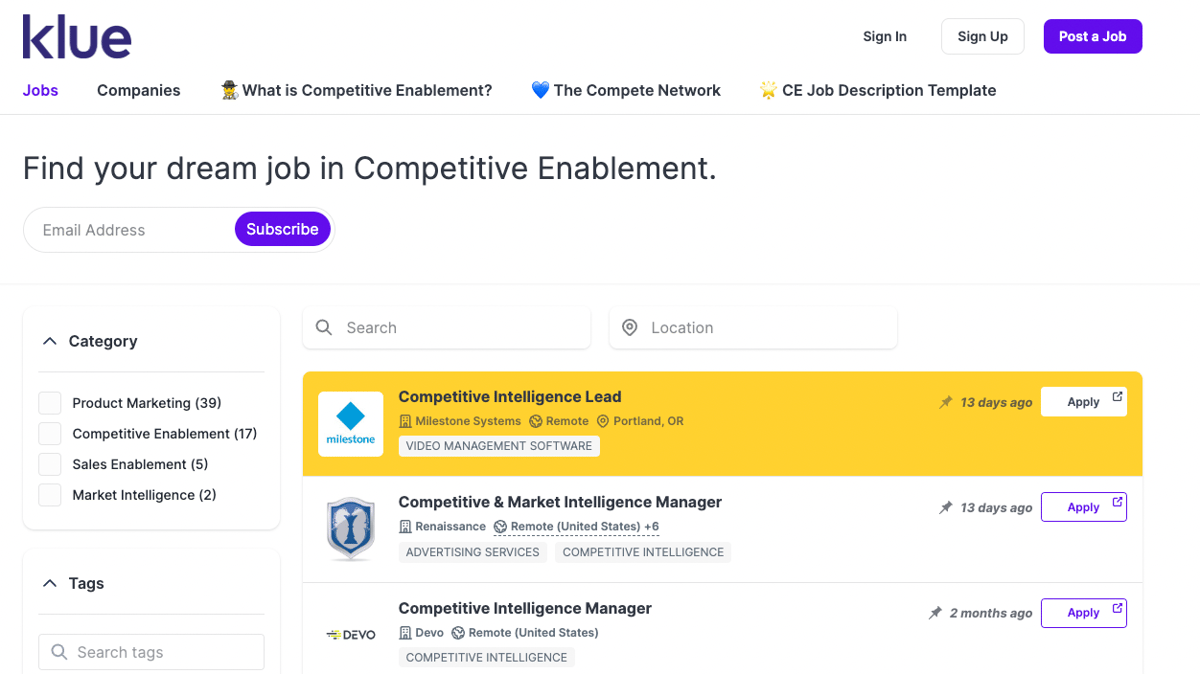Click the VIDEO MANAGEMENT SOFTWARE tag
Image resolution: width=1200 pixels, height=674 pixels.
pos(498,445)
